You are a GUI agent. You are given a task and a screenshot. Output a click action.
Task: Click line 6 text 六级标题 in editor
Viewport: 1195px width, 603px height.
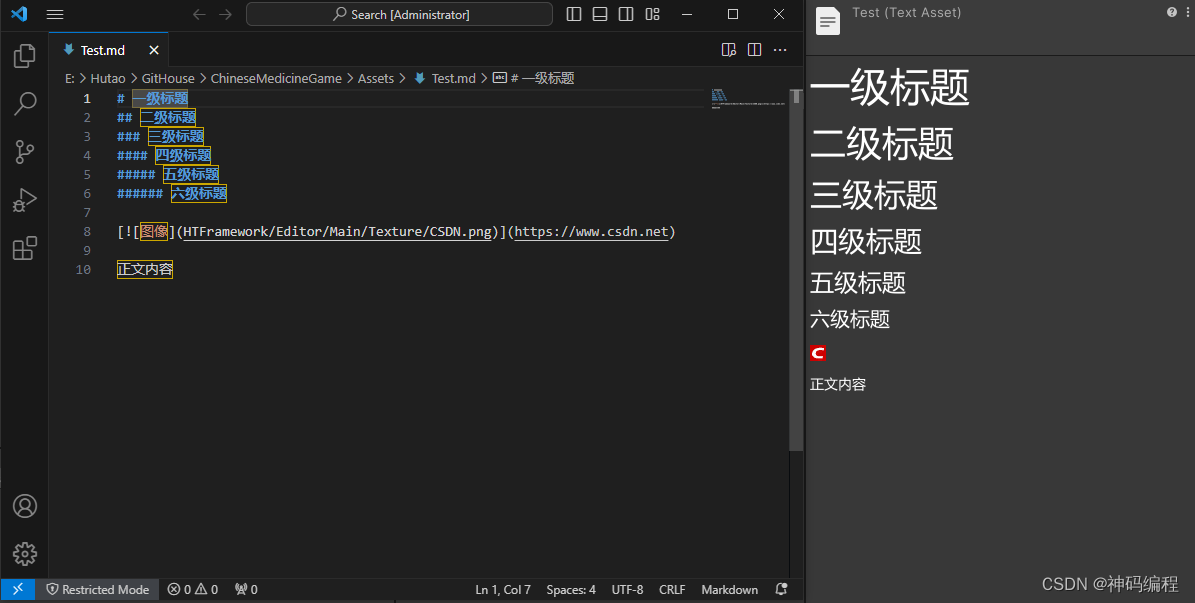(x=199, y=194)
